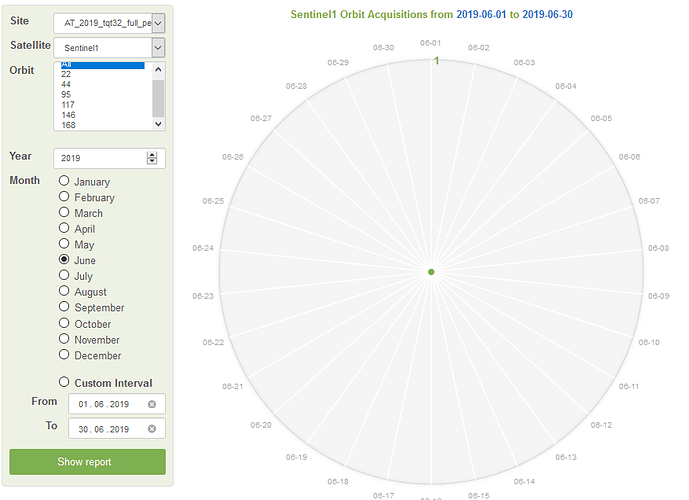Enable the Custom Interval radio button

[64, 382]
